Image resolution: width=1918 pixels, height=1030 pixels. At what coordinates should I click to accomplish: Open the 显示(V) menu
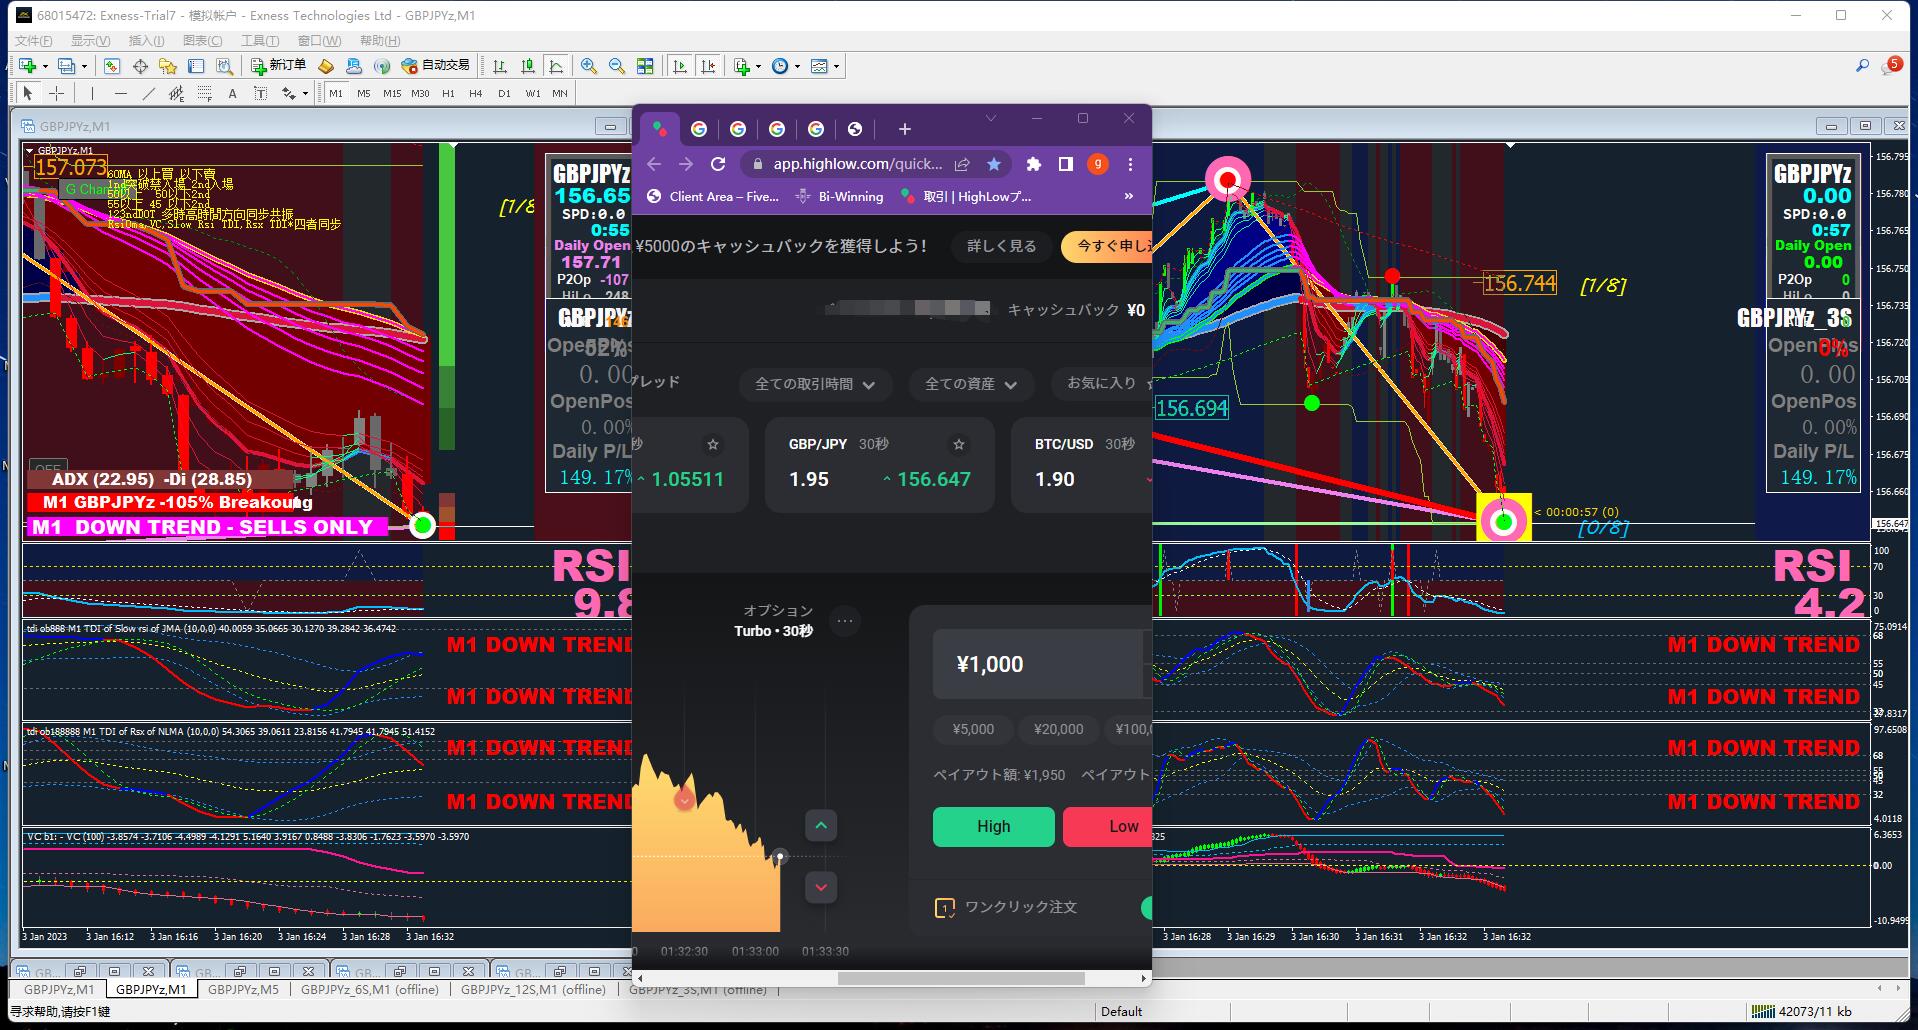(x=90, y=41)
